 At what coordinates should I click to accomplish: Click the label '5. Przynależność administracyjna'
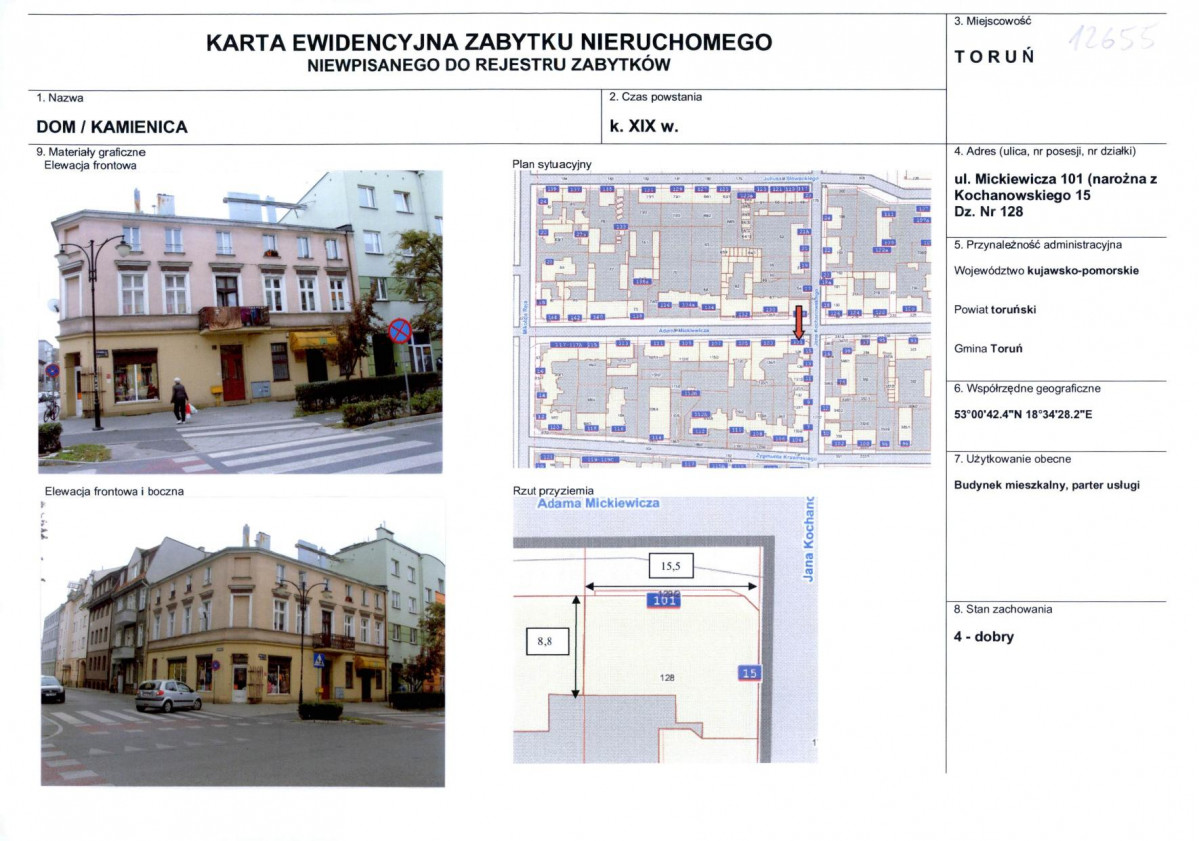[x=1038, y=245]
